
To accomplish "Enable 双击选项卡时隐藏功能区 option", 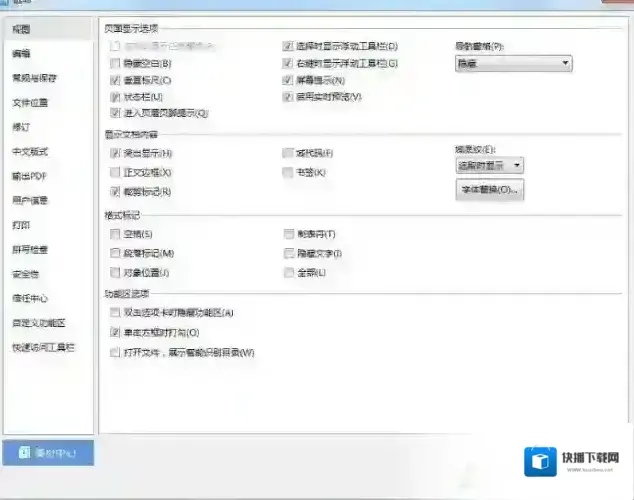I will tap(116, 313).
